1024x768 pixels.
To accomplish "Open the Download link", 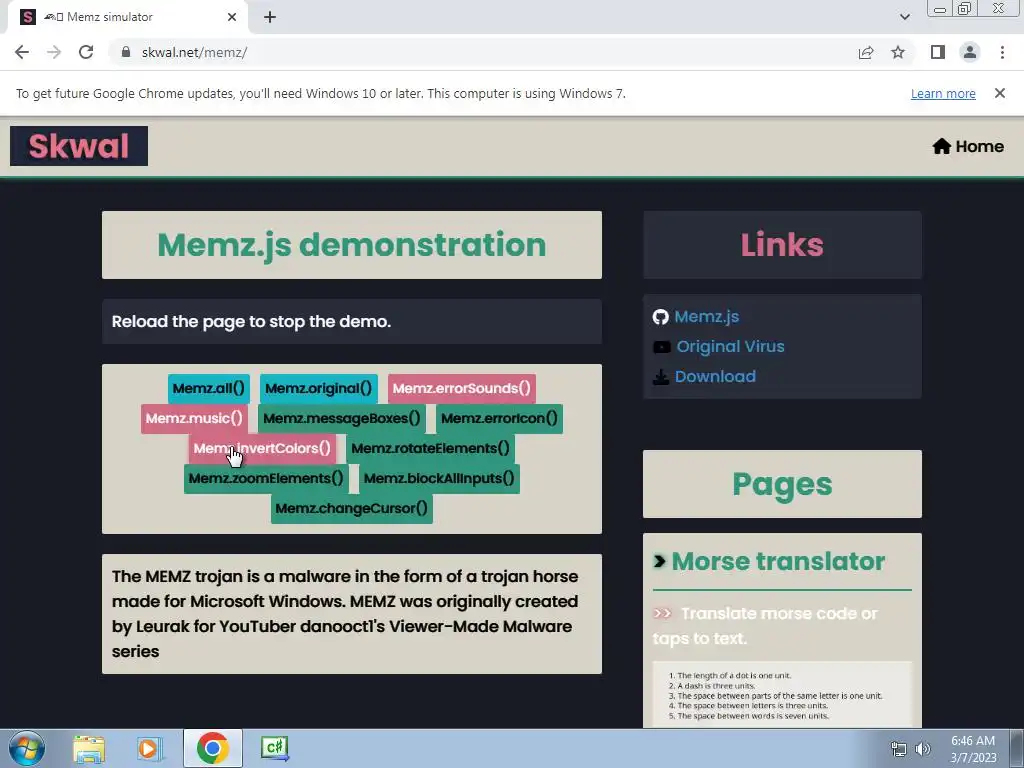I will click(x=715, y=377).
